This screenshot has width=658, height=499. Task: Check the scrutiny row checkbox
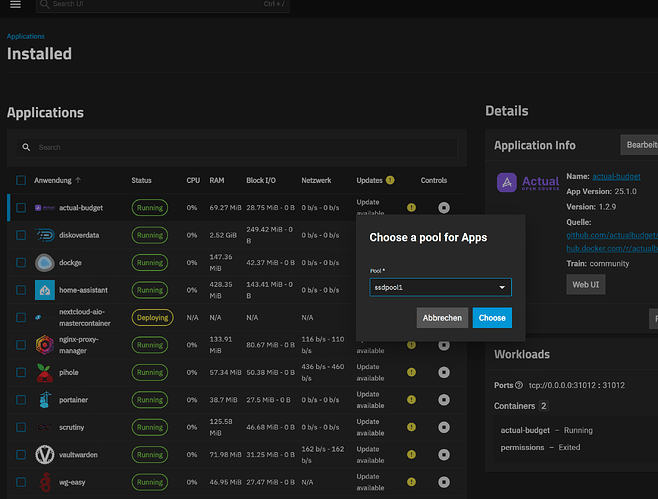[21, 427]
